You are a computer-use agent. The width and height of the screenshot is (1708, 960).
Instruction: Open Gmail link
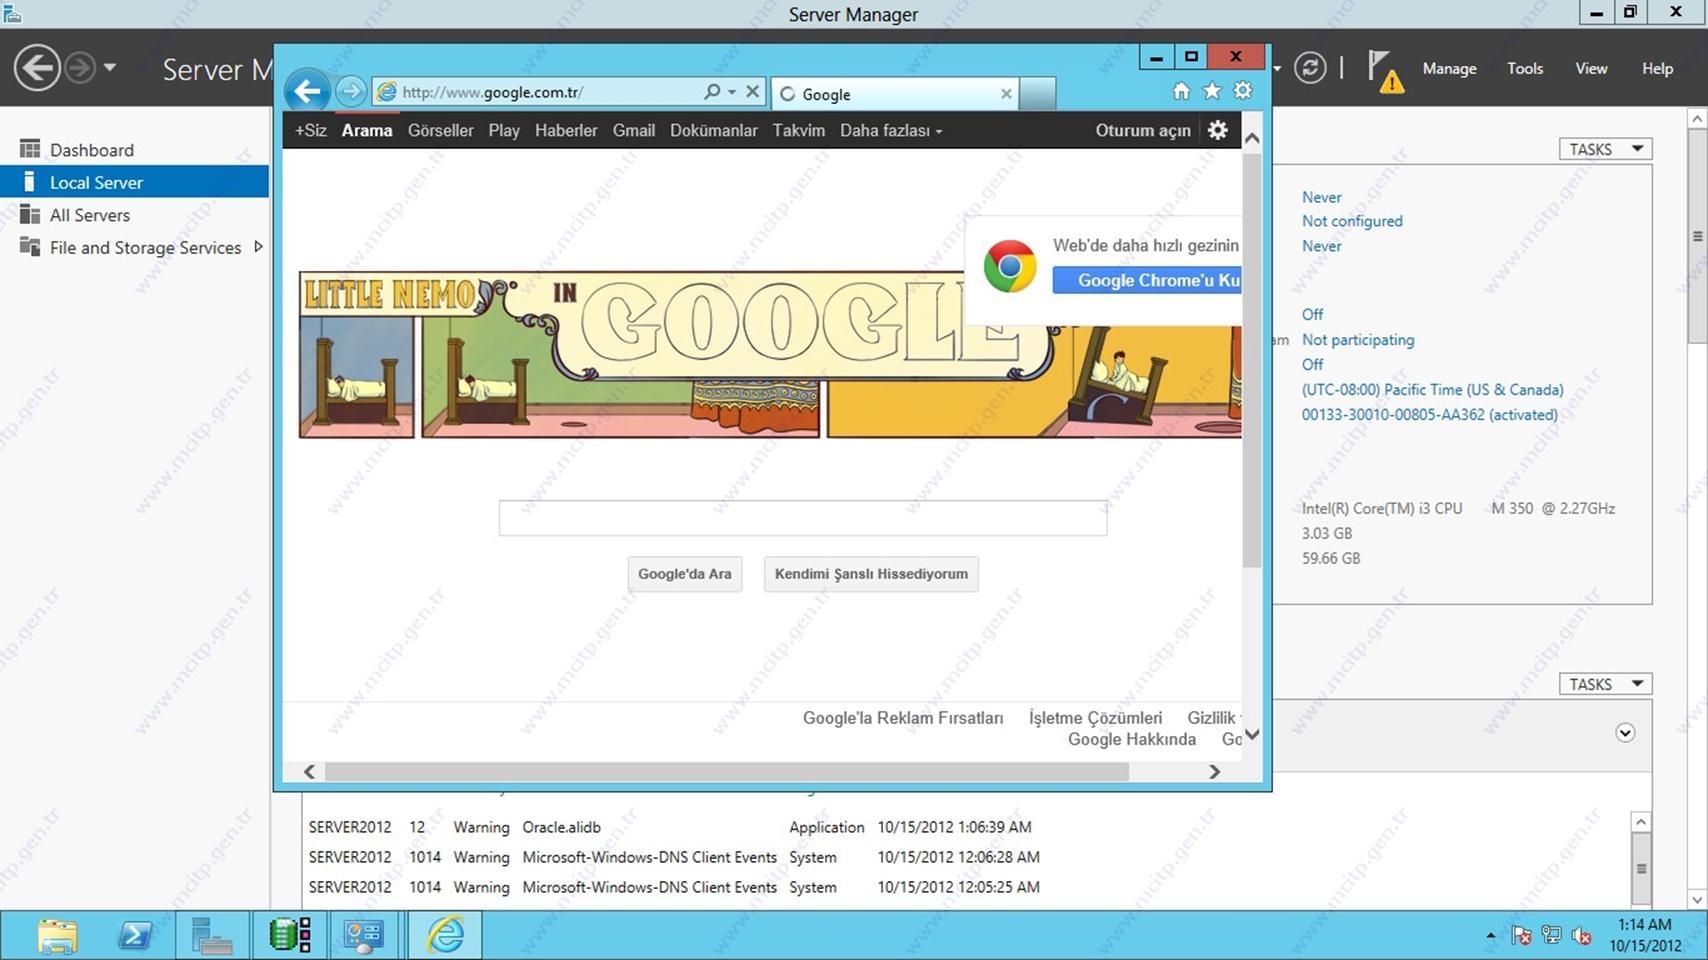click(634, 131)
